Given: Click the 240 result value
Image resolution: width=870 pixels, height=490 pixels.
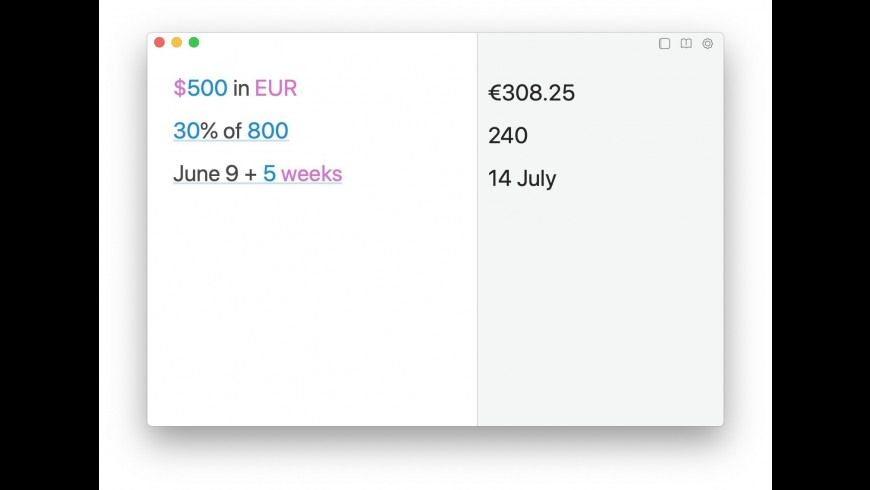Looking at the screenshot, I should (508, 136).
